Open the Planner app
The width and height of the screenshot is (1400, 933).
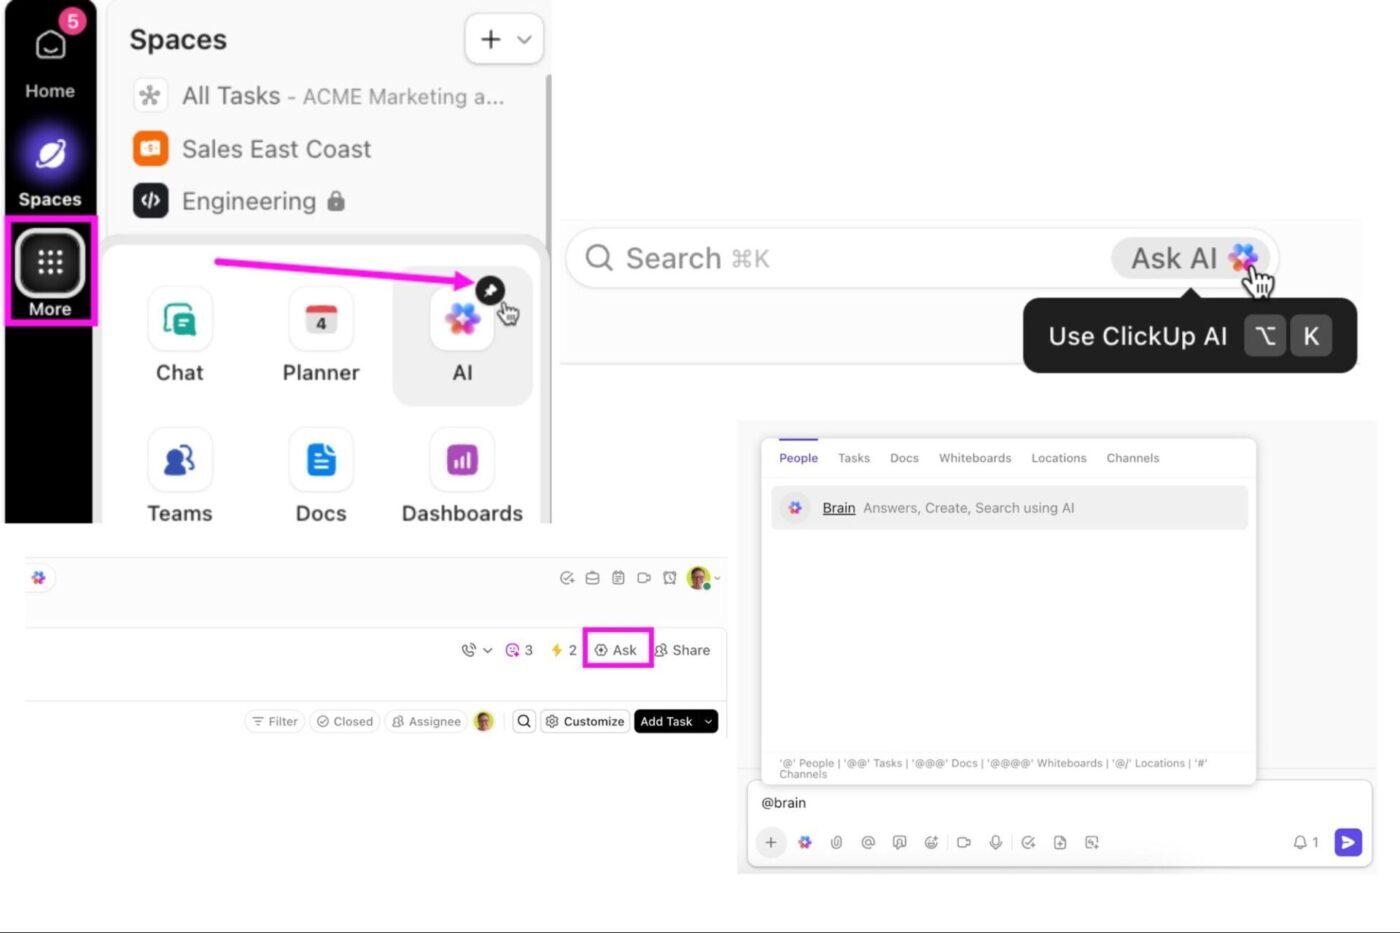[320, 330]
